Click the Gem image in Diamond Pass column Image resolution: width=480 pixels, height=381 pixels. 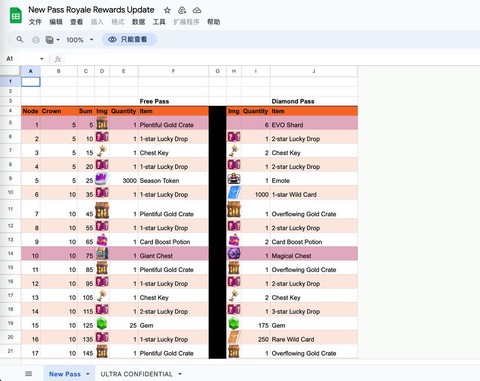coord(234,324)
